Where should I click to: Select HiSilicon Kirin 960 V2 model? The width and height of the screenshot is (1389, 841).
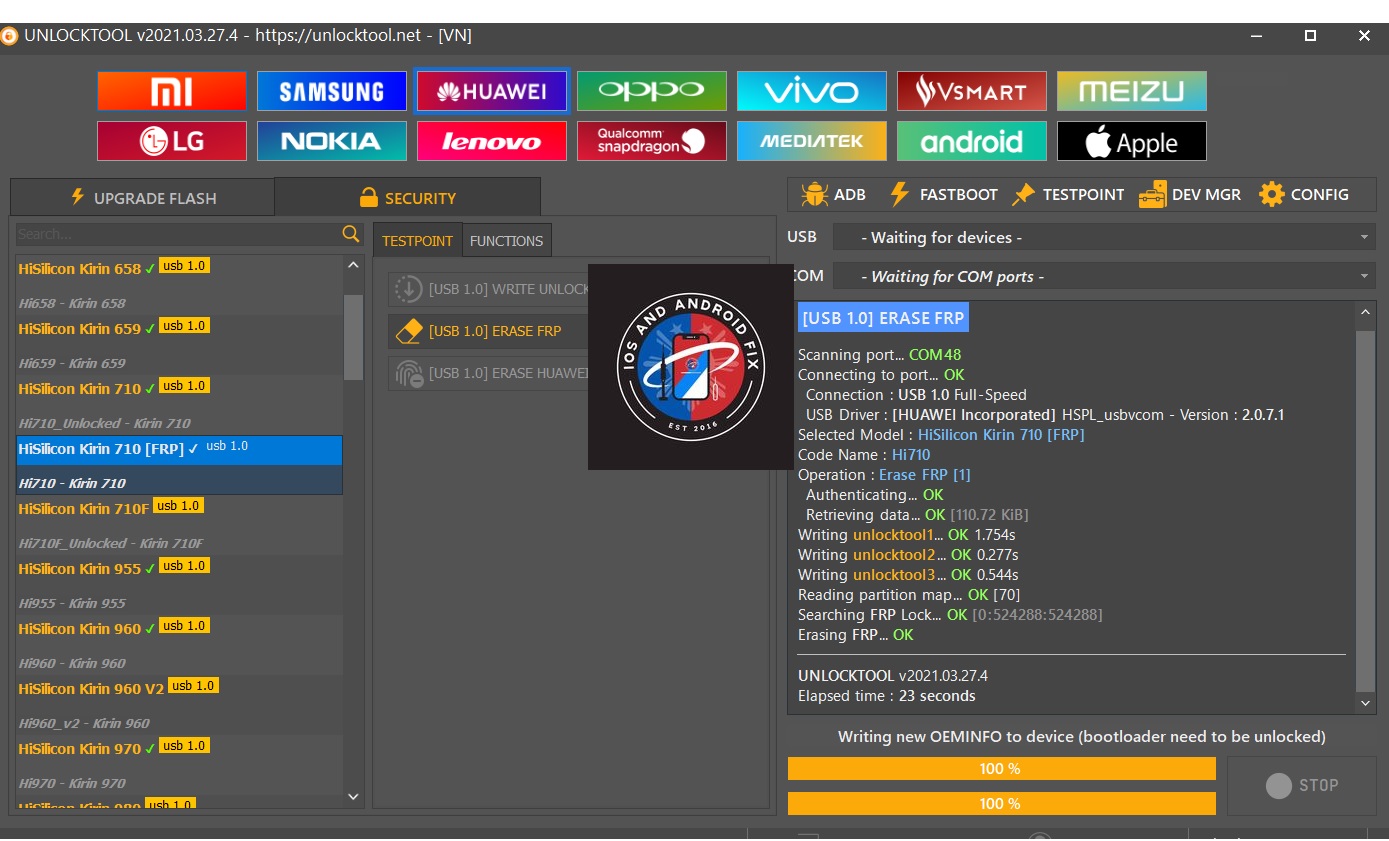point(179,705)
